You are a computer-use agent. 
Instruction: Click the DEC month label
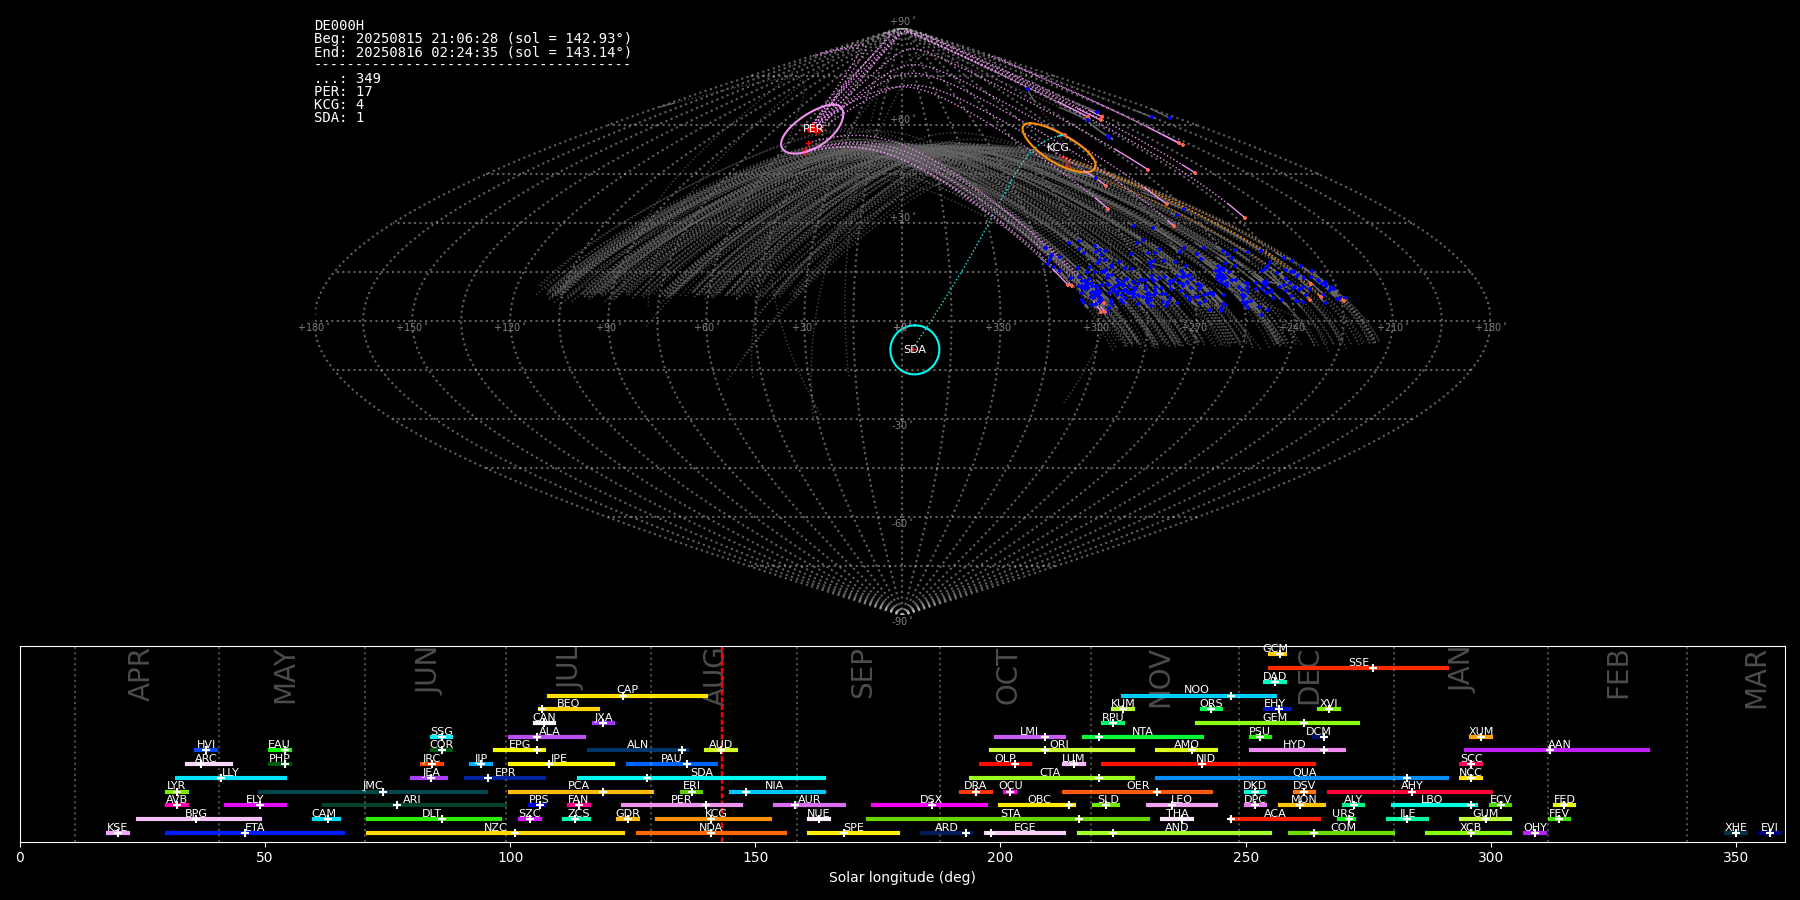click(x=1309, y=676)
